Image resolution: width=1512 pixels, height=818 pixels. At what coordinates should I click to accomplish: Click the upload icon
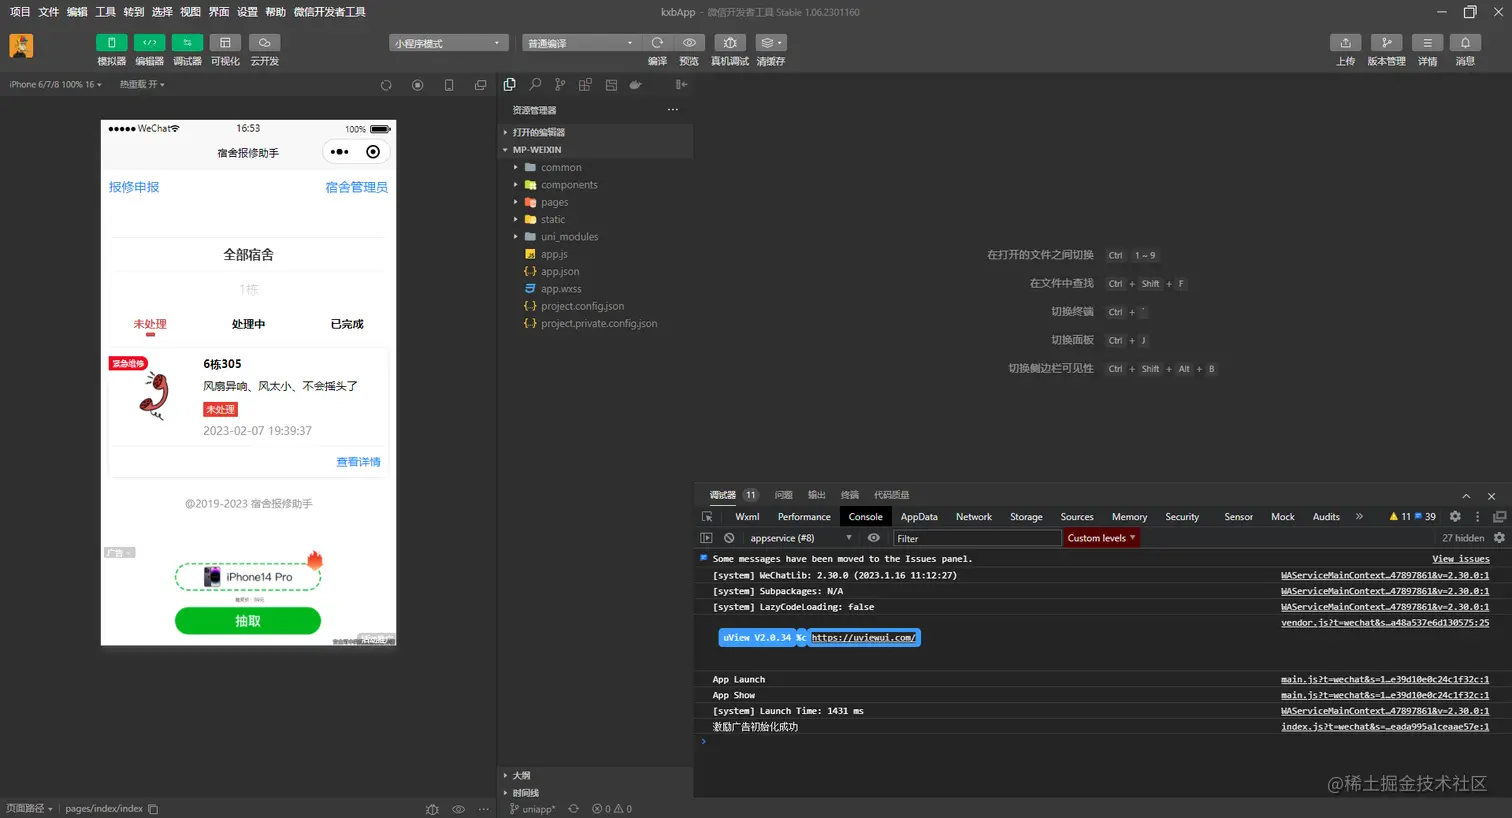click(1346, 43)
